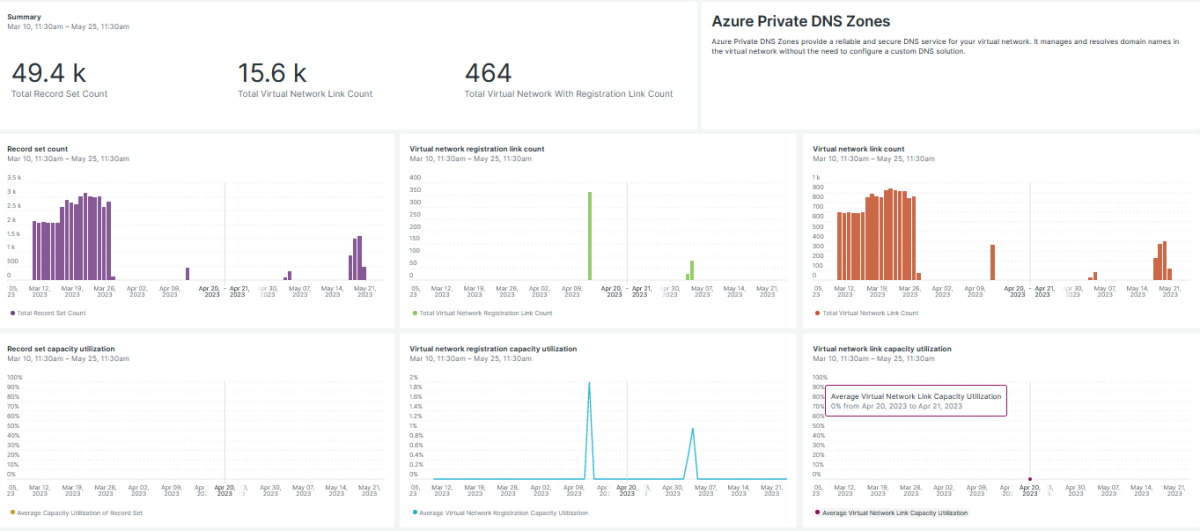Select the Virtual network registration link count title
The image size is (1200, 531).
(476, 149)
